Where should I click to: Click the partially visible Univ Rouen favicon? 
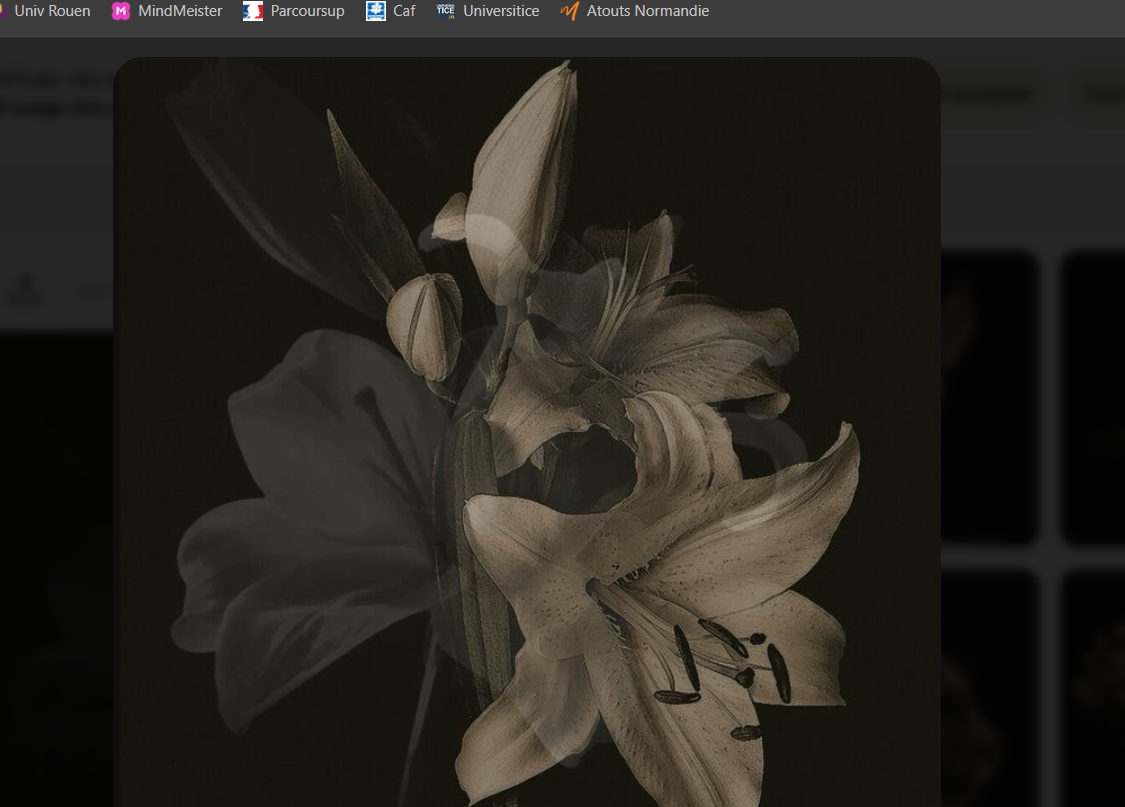coord(3,11)
